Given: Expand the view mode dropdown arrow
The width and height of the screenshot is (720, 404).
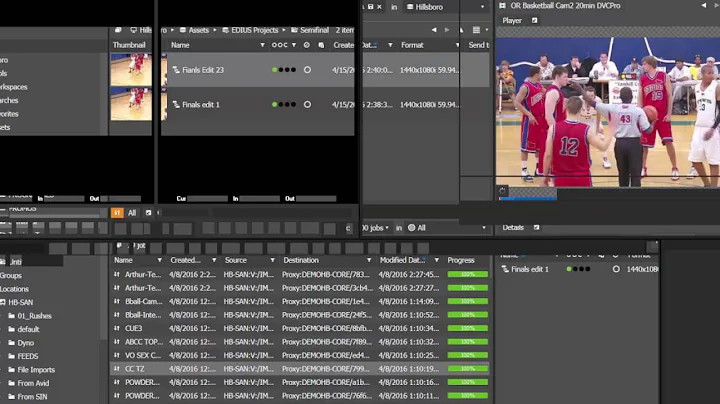Looking at the screenshot, I should point(486,30).
